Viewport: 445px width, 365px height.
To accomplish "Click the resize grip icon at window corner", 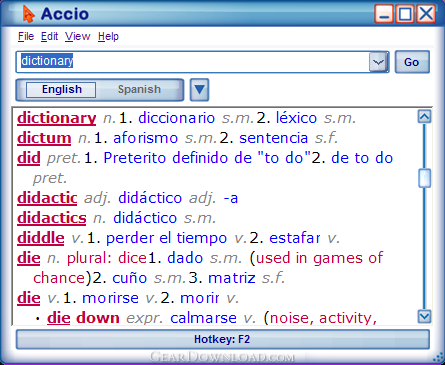I will [x=438, y=358].
